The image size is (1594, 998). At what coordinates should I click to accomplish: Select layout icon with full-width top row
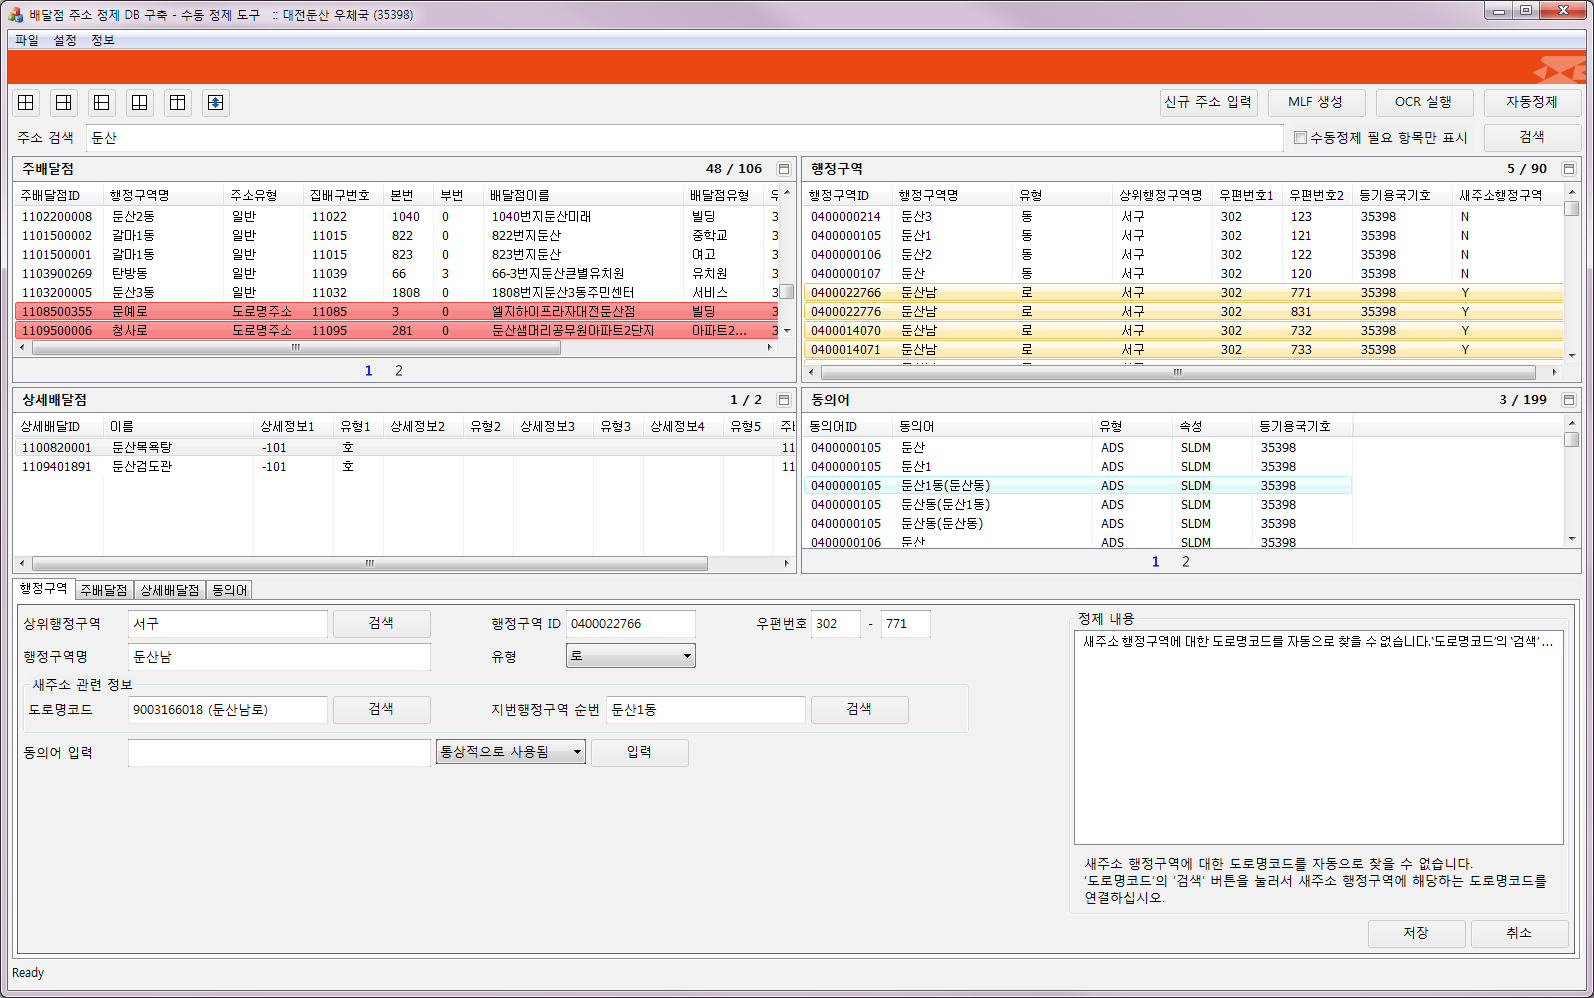[178, 103]
